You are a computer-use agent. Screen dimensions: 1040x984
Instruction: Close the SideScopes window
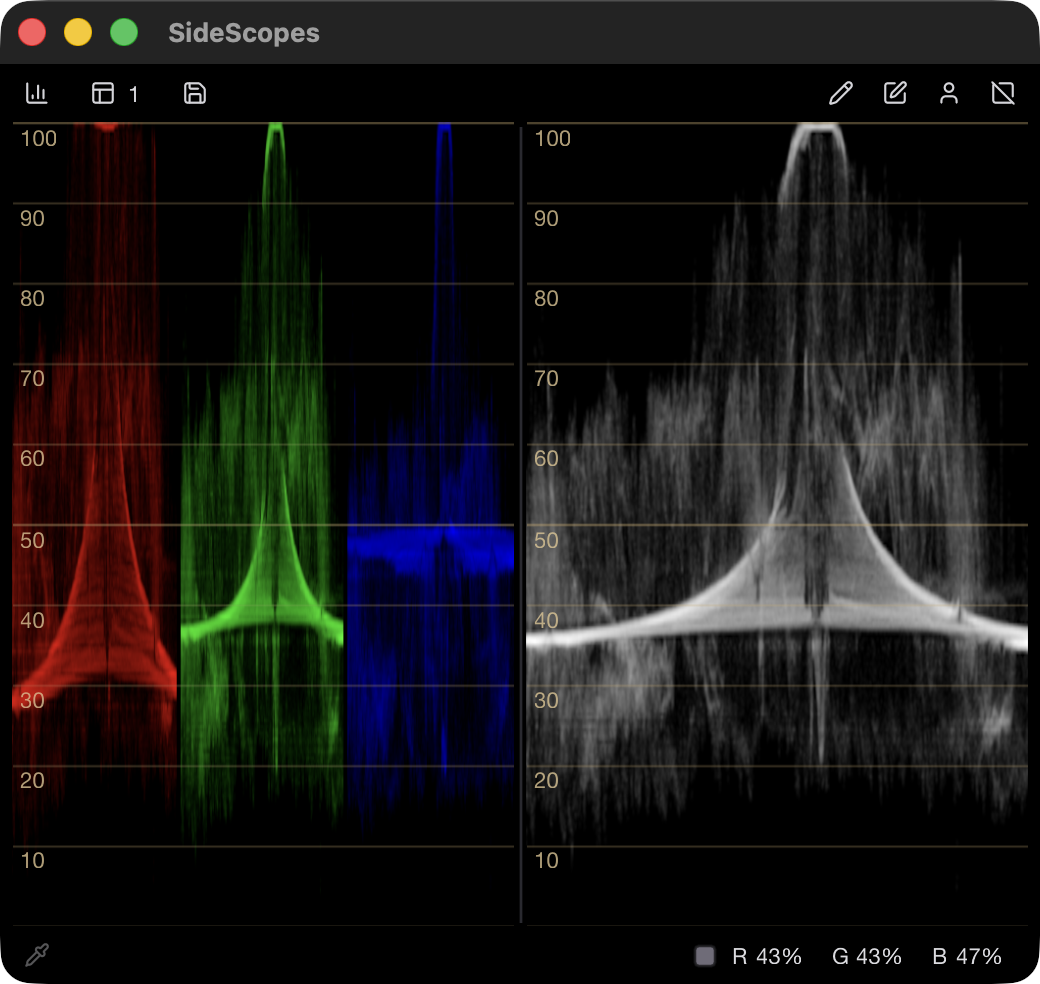point(32,32)
